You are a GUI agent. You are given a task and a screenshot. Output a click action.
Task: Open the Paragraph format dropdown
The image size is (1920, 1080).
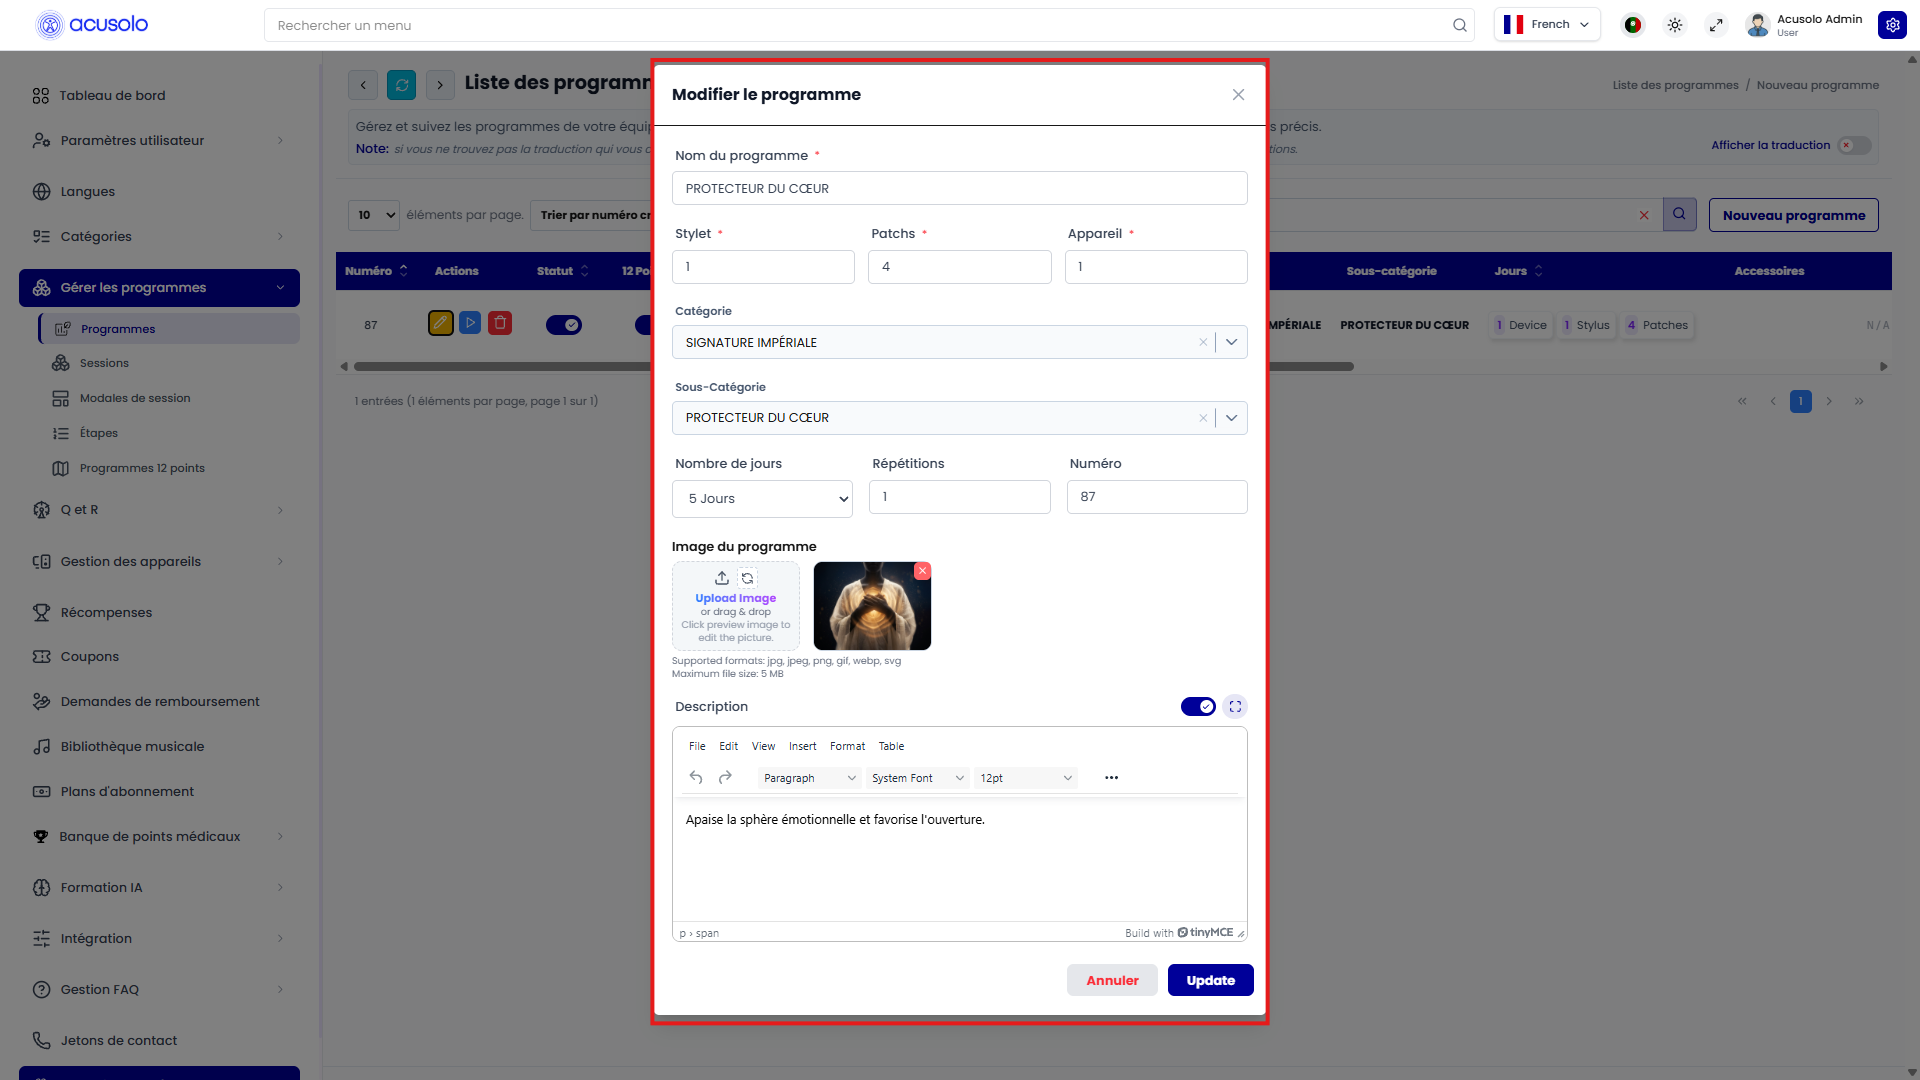click(808, 778)
